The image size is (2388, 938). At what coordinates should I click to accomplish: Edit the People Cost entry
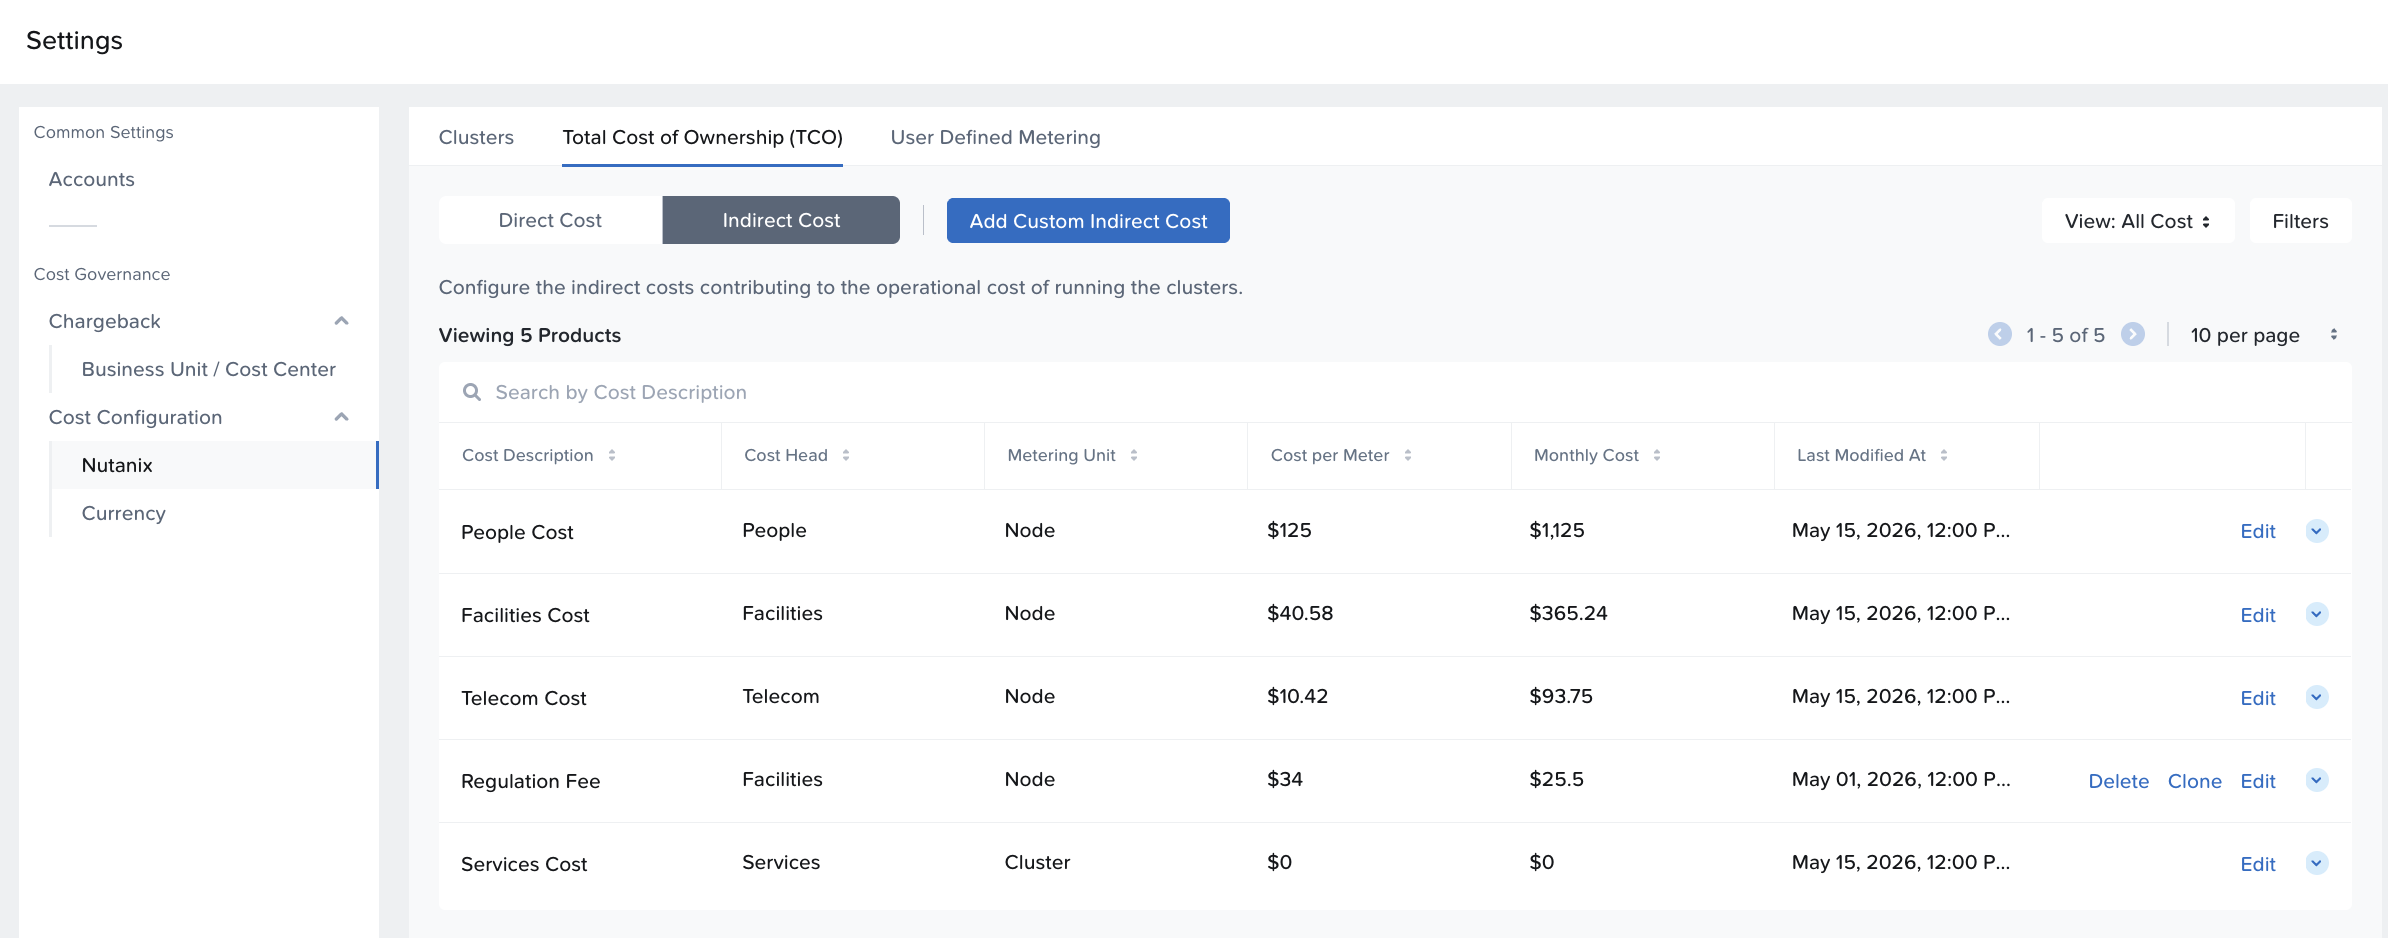pyautogui.click(x=2258, y=531)
